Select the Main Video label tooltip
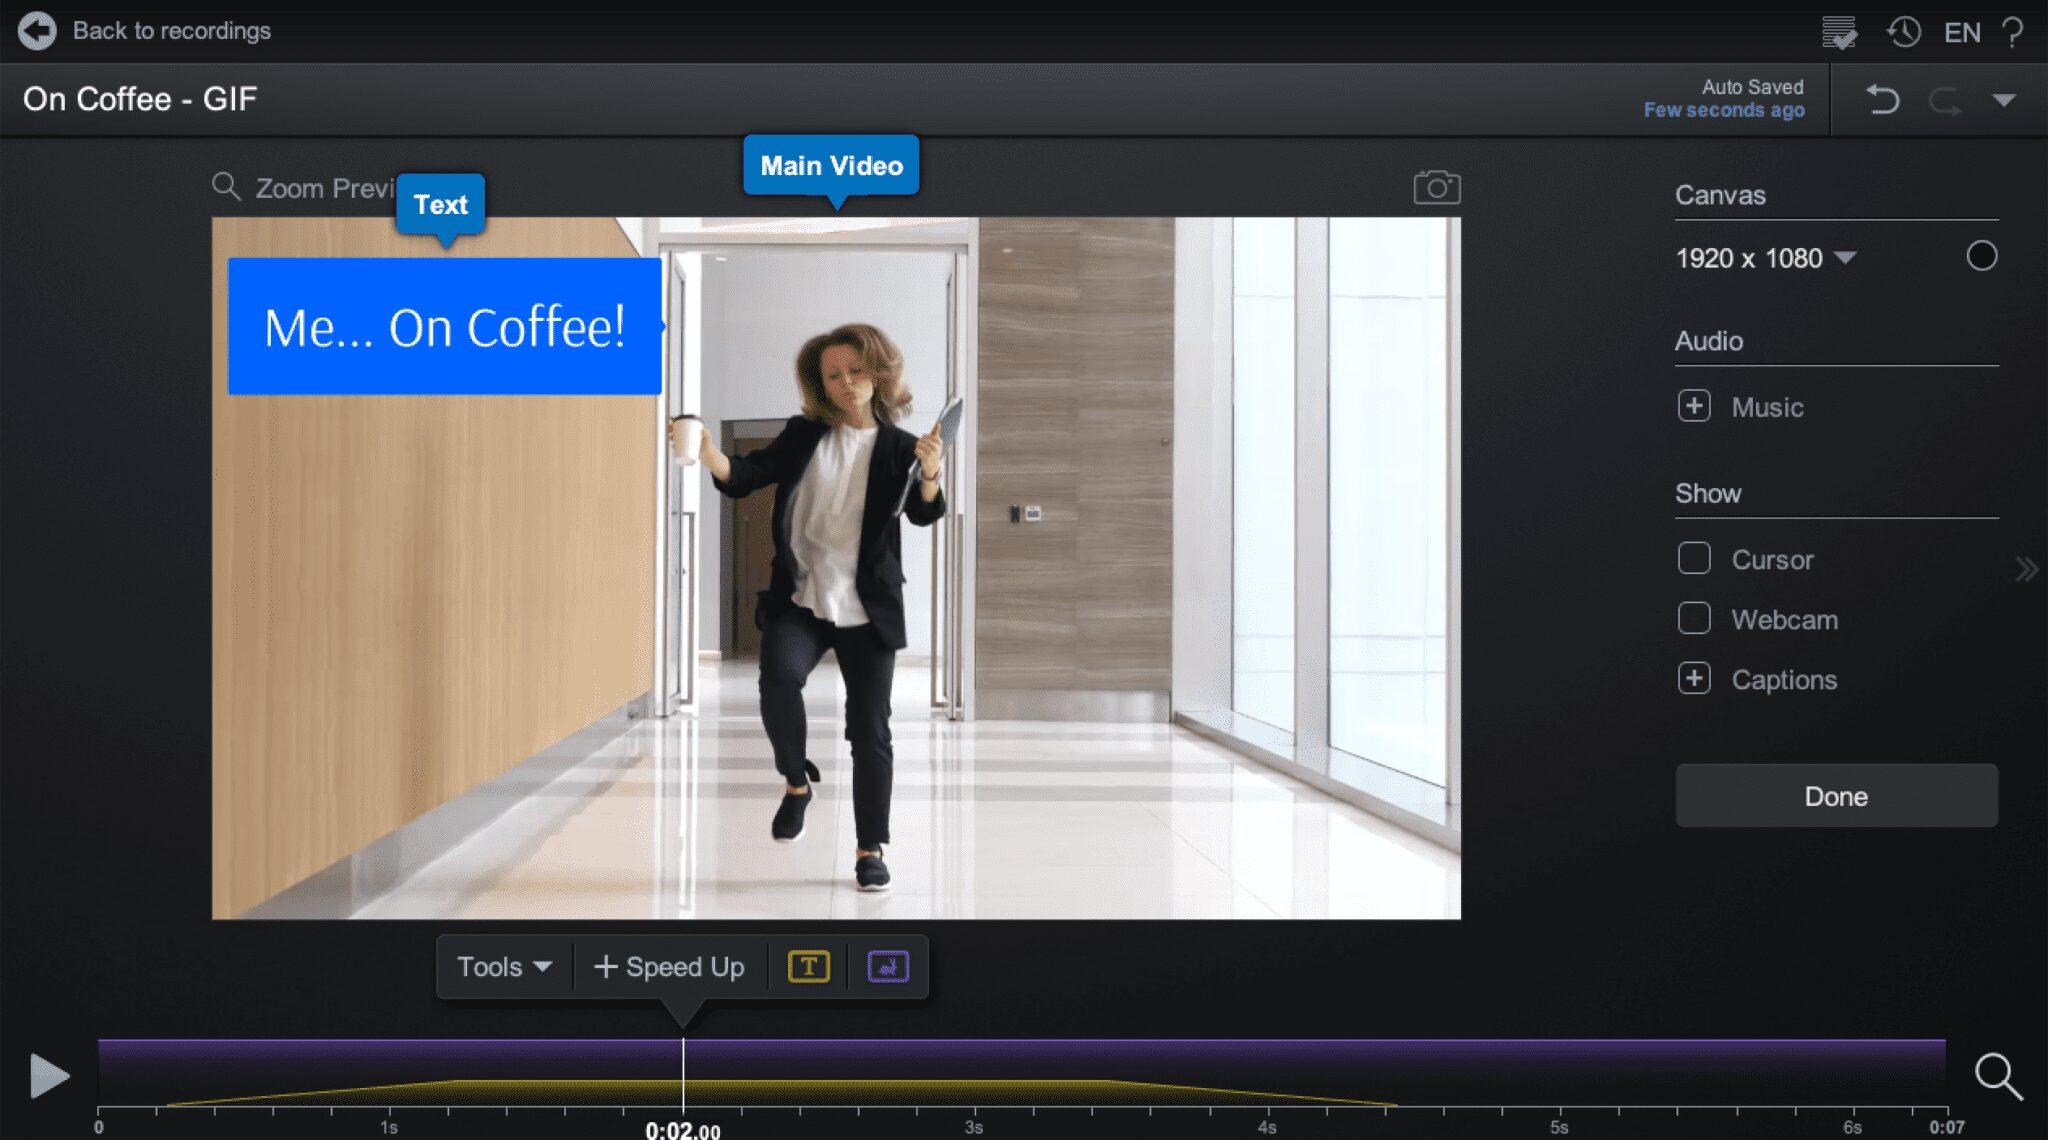 [x=831, y=166]
